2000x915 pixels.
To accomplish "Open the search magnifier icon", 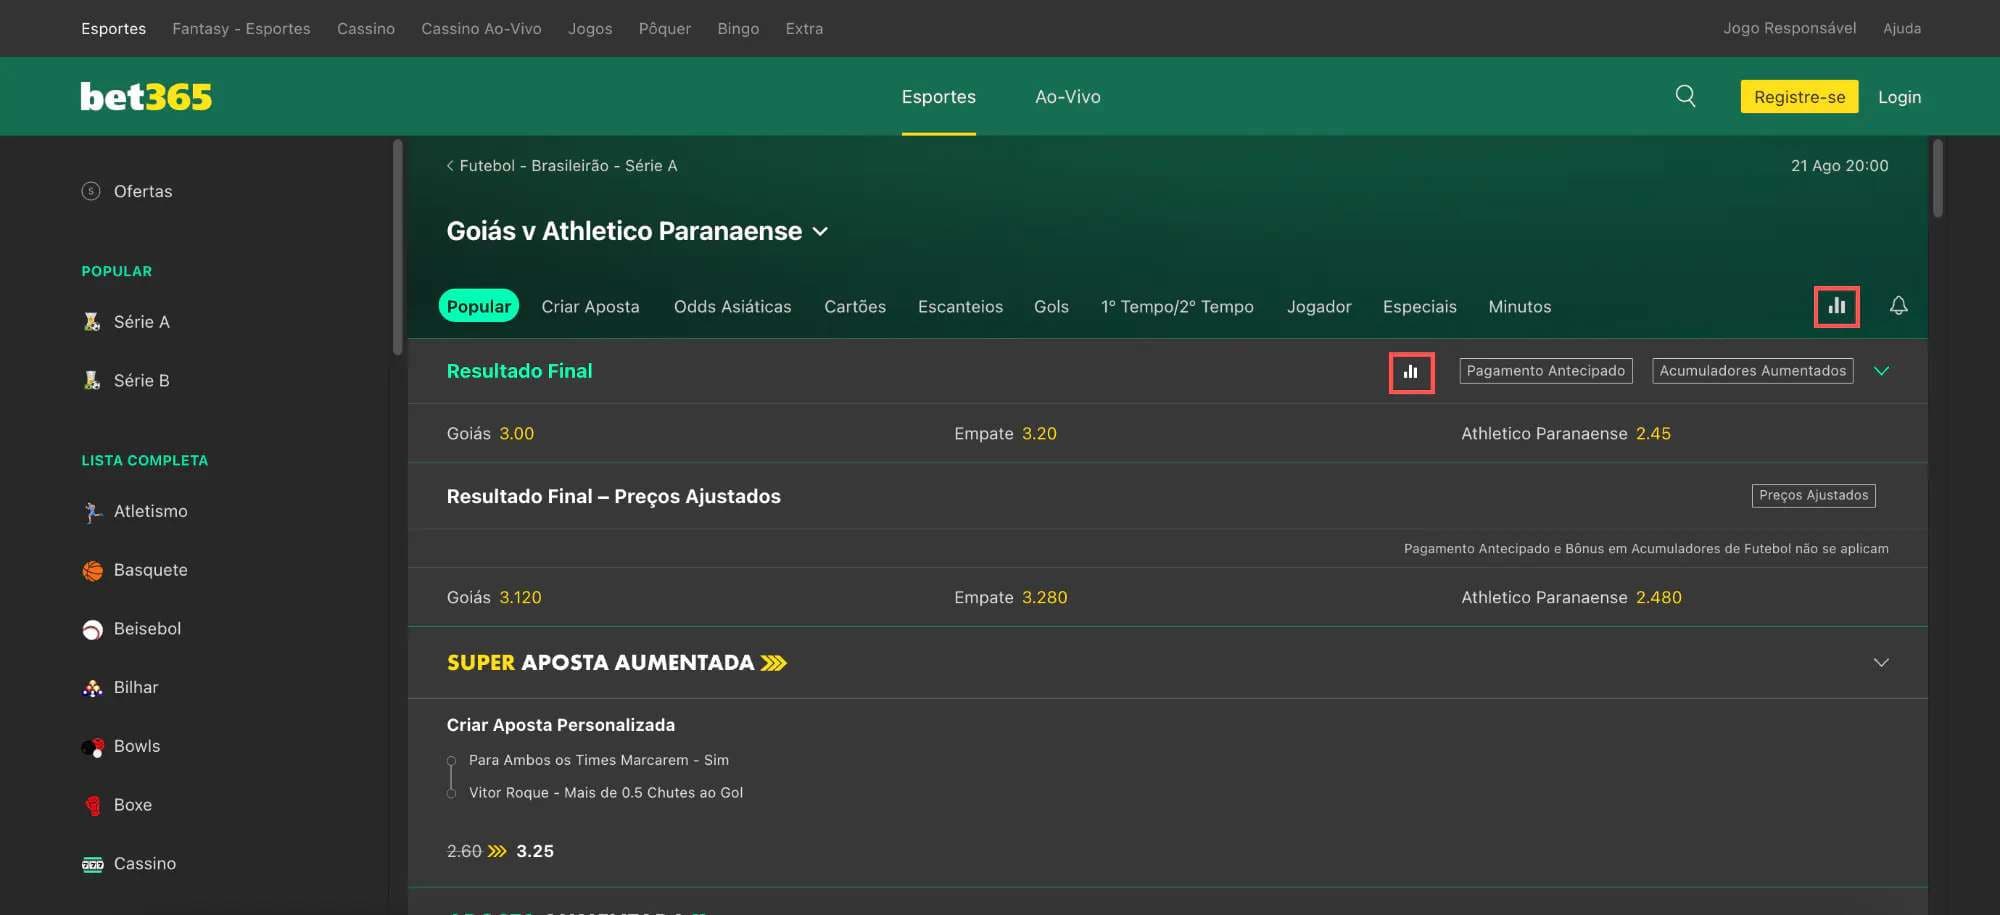I will tap(1685, 96).
